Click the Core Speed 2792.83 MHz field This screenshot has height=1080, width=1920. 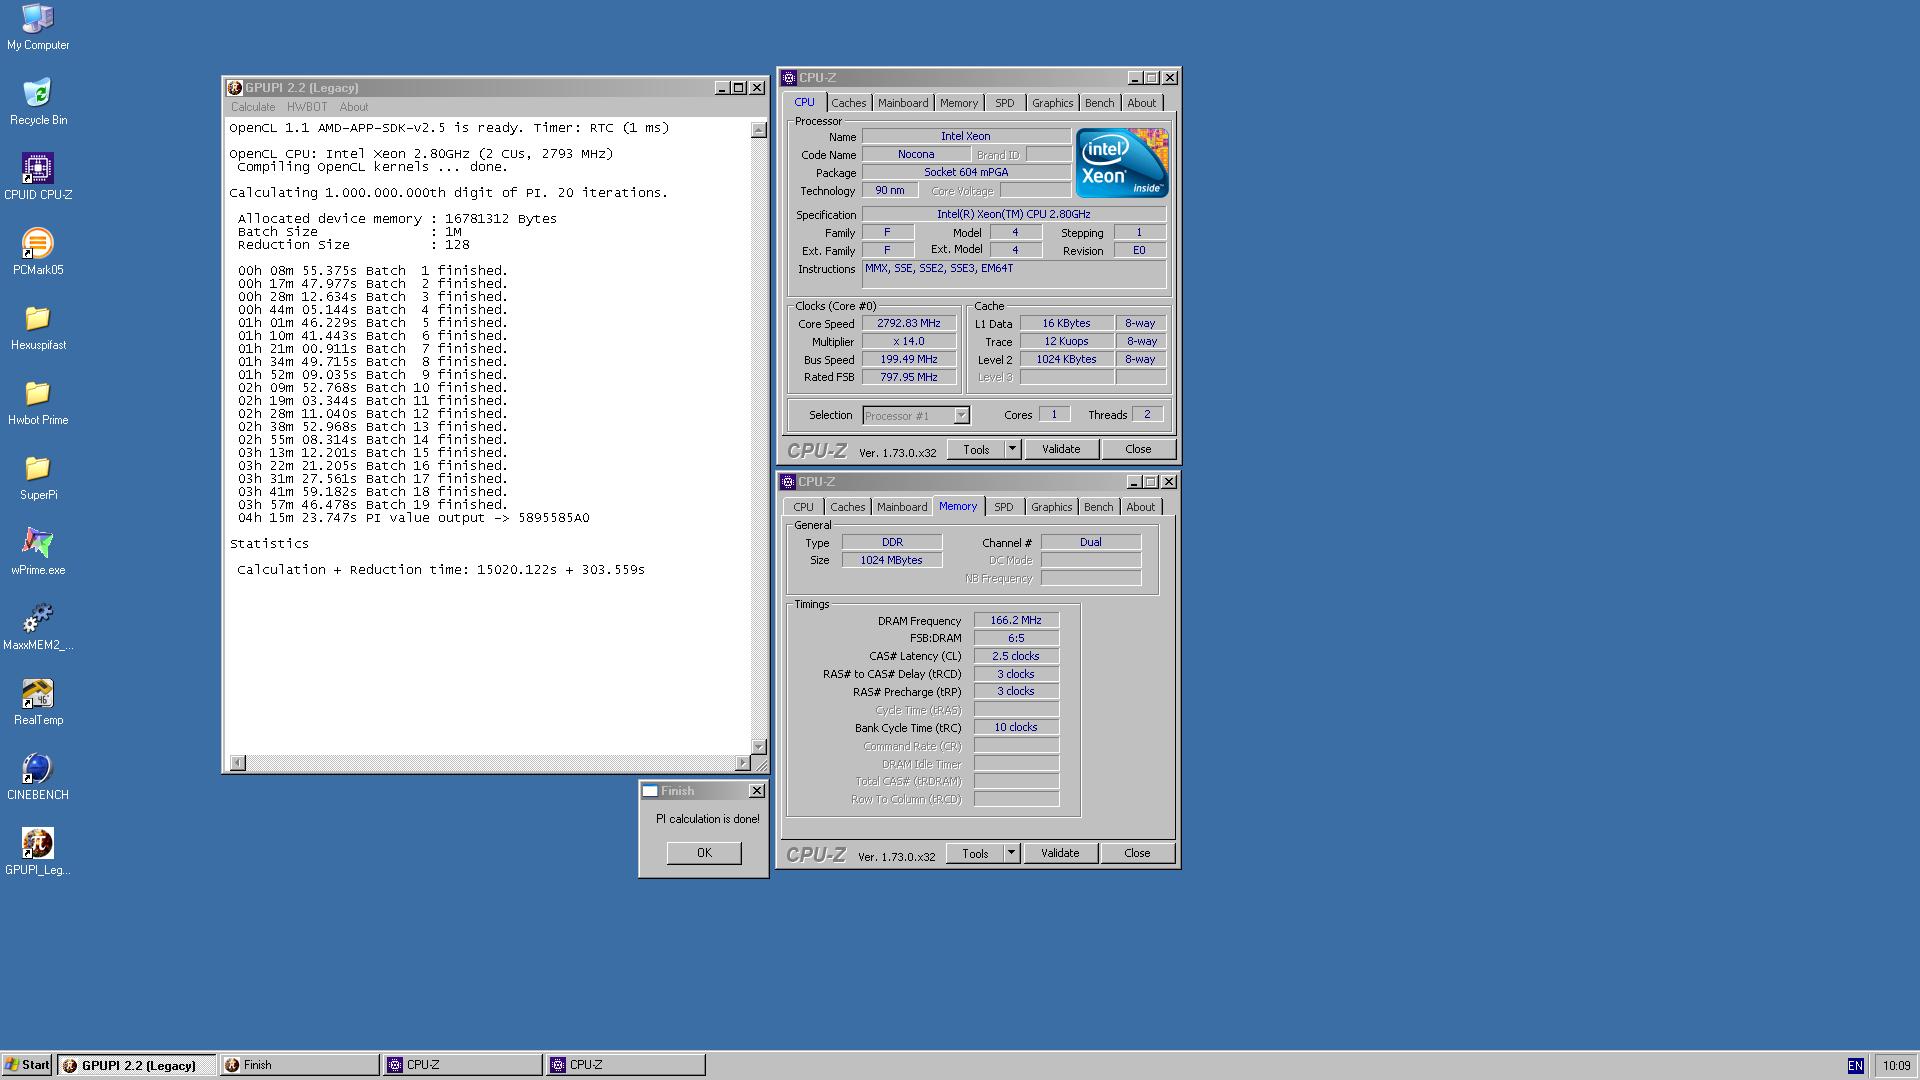(x=909, y=324)
